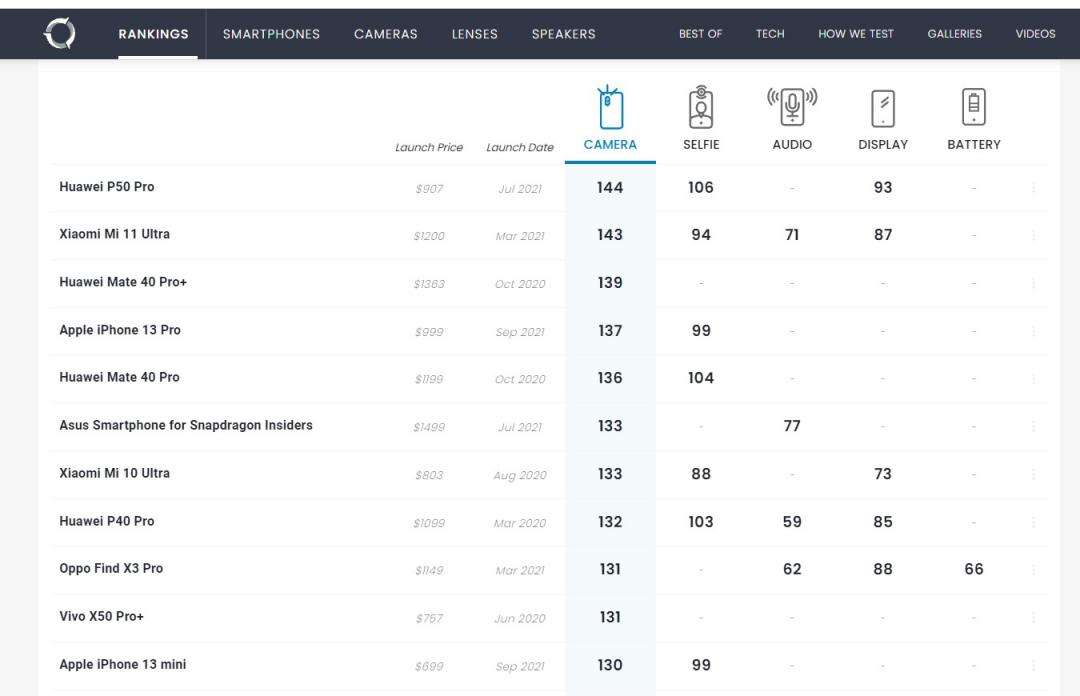The height and width of the screenshot is (696, 1080).
Task: Open Apple iPhone 13 Pro details
Action: (120, 330)
